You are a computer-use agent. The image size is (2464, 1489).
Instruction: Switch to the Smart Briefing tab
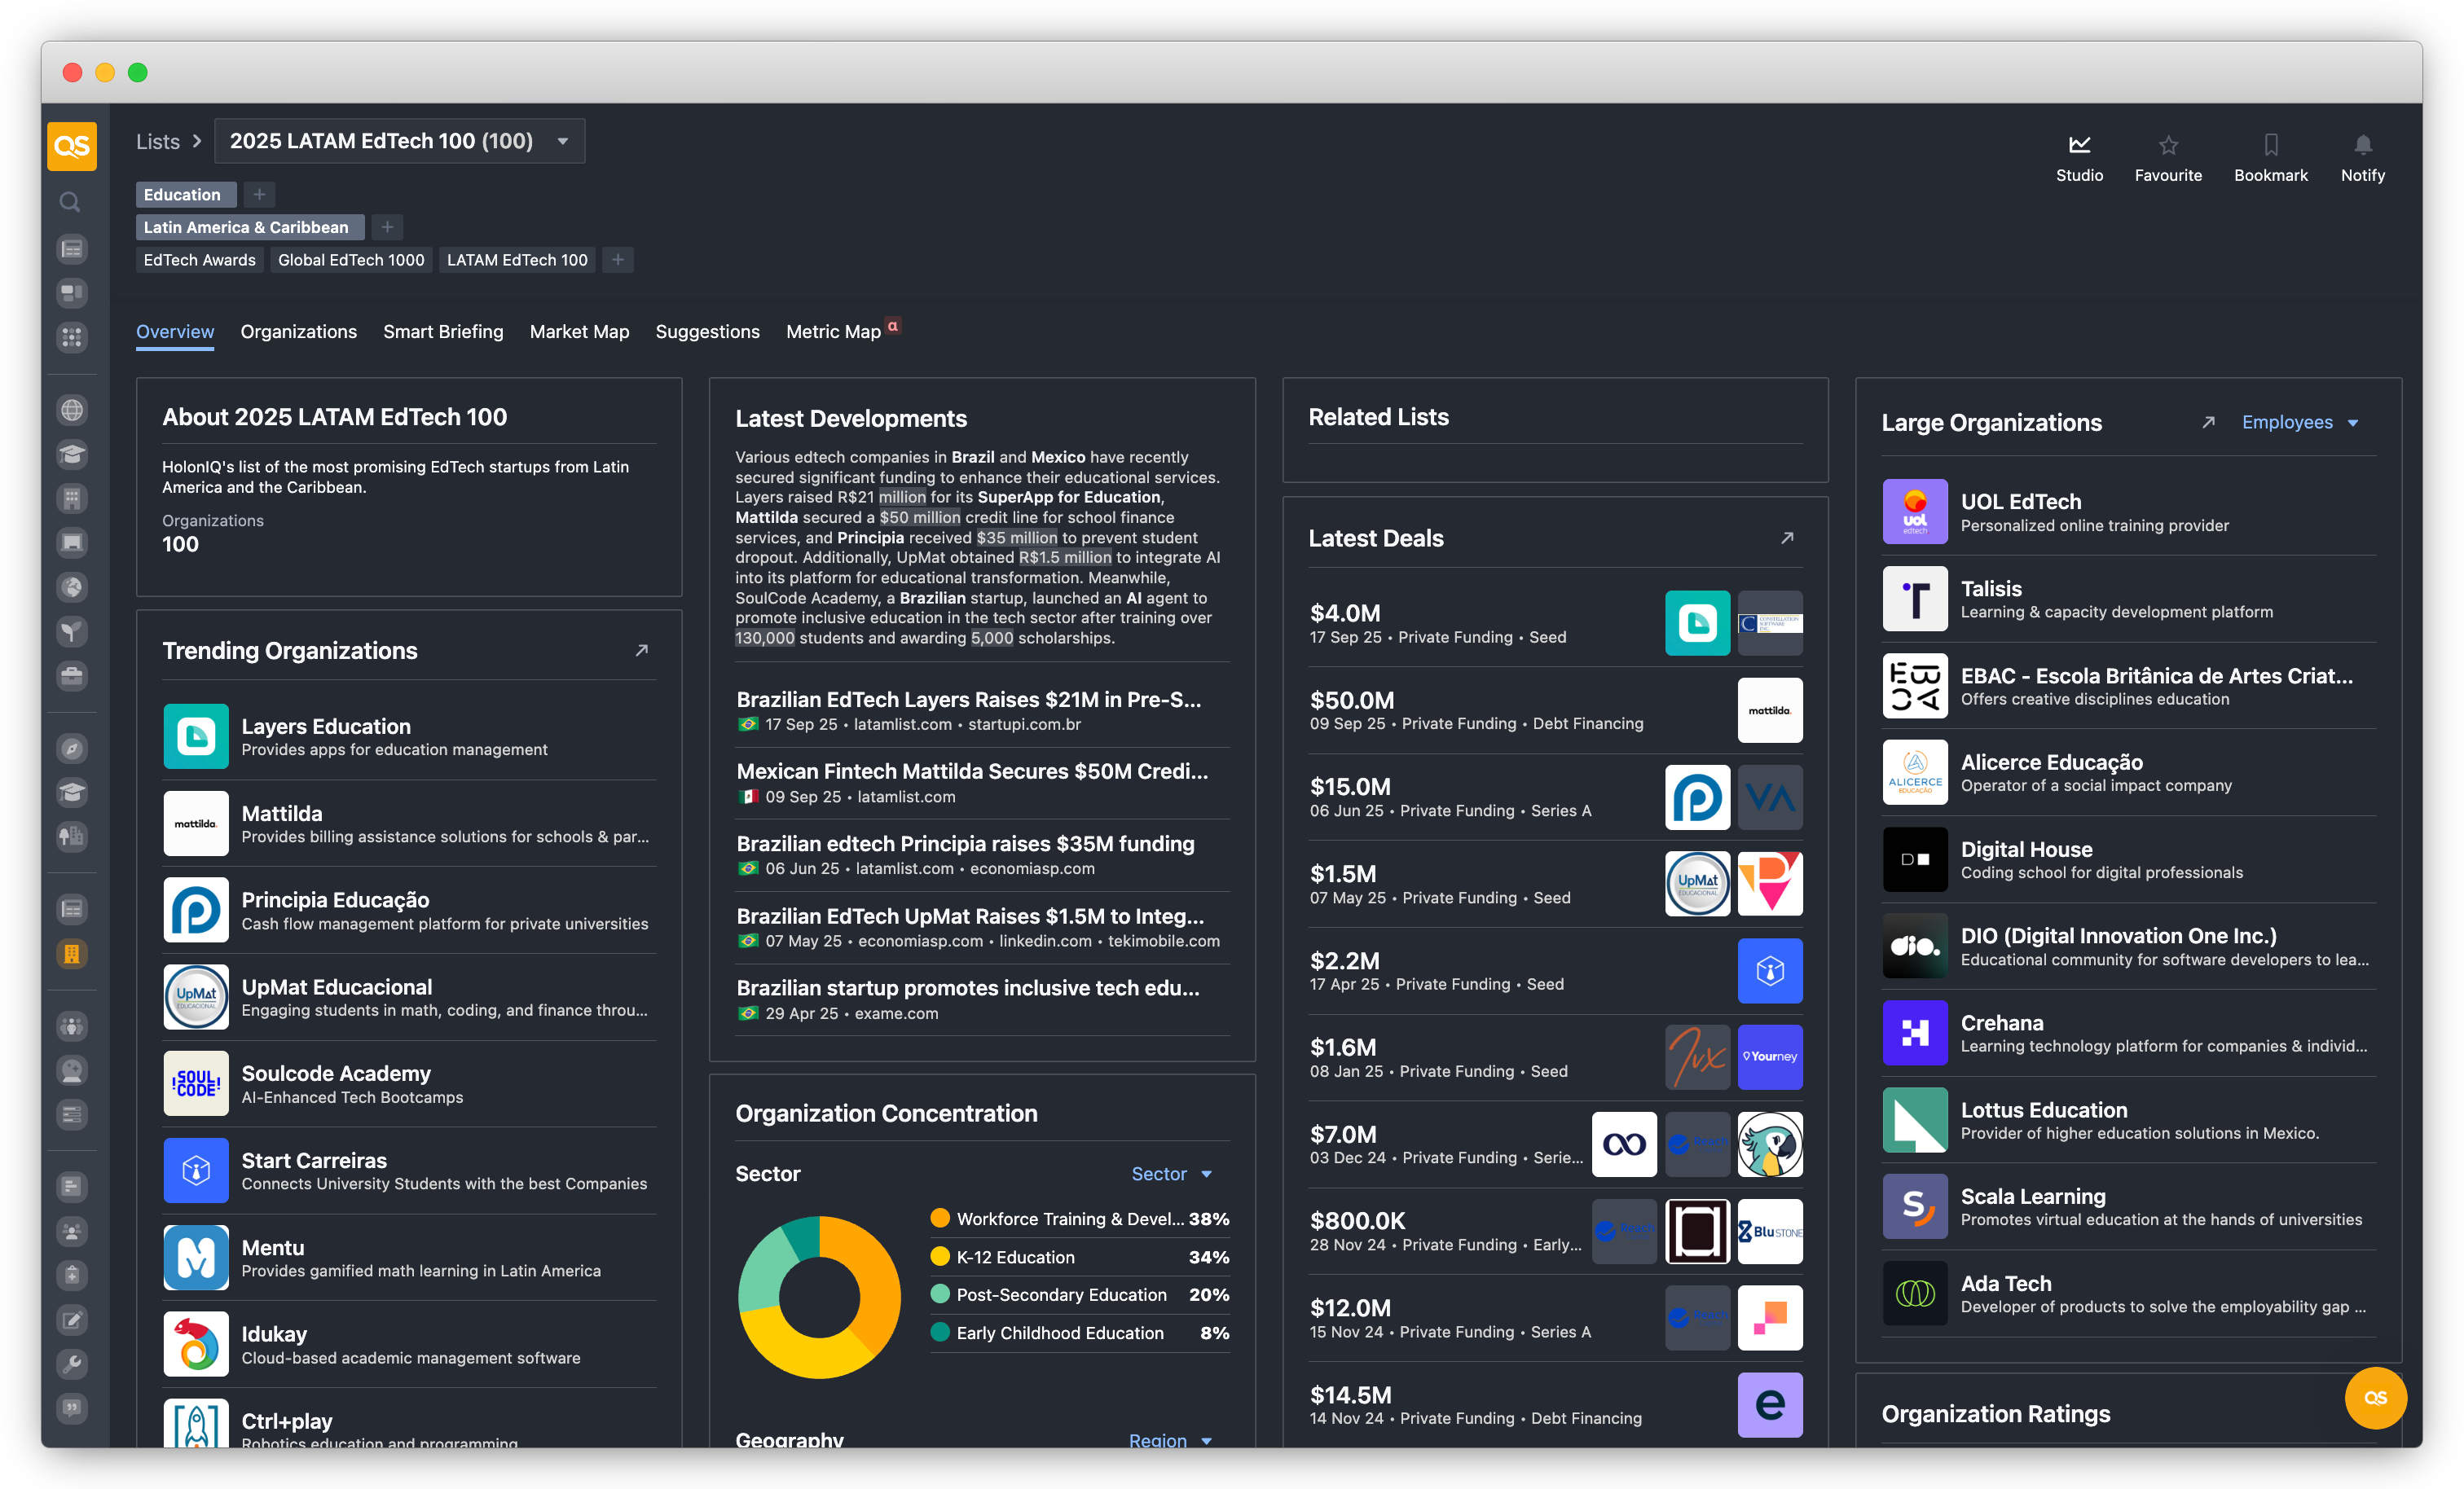(443, 332)
